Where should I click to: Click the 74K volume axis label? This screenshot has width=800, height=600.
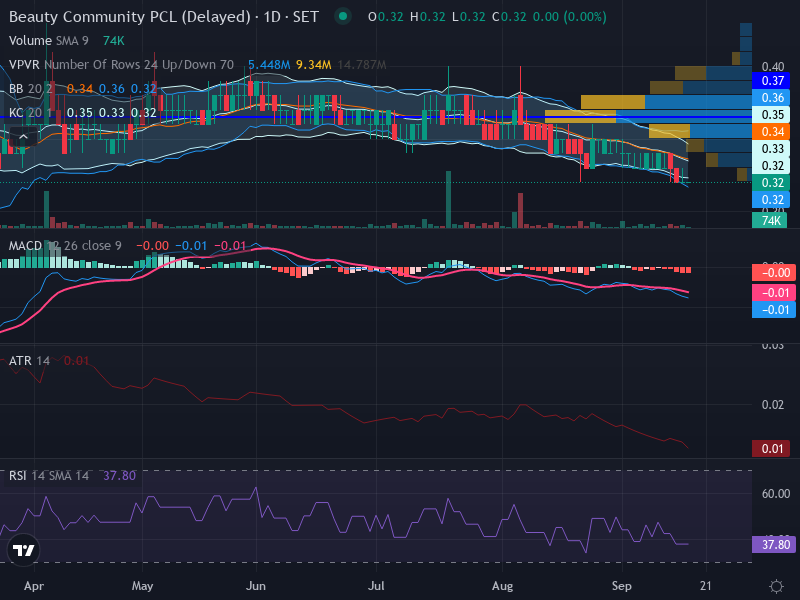(x=769, y=220)
